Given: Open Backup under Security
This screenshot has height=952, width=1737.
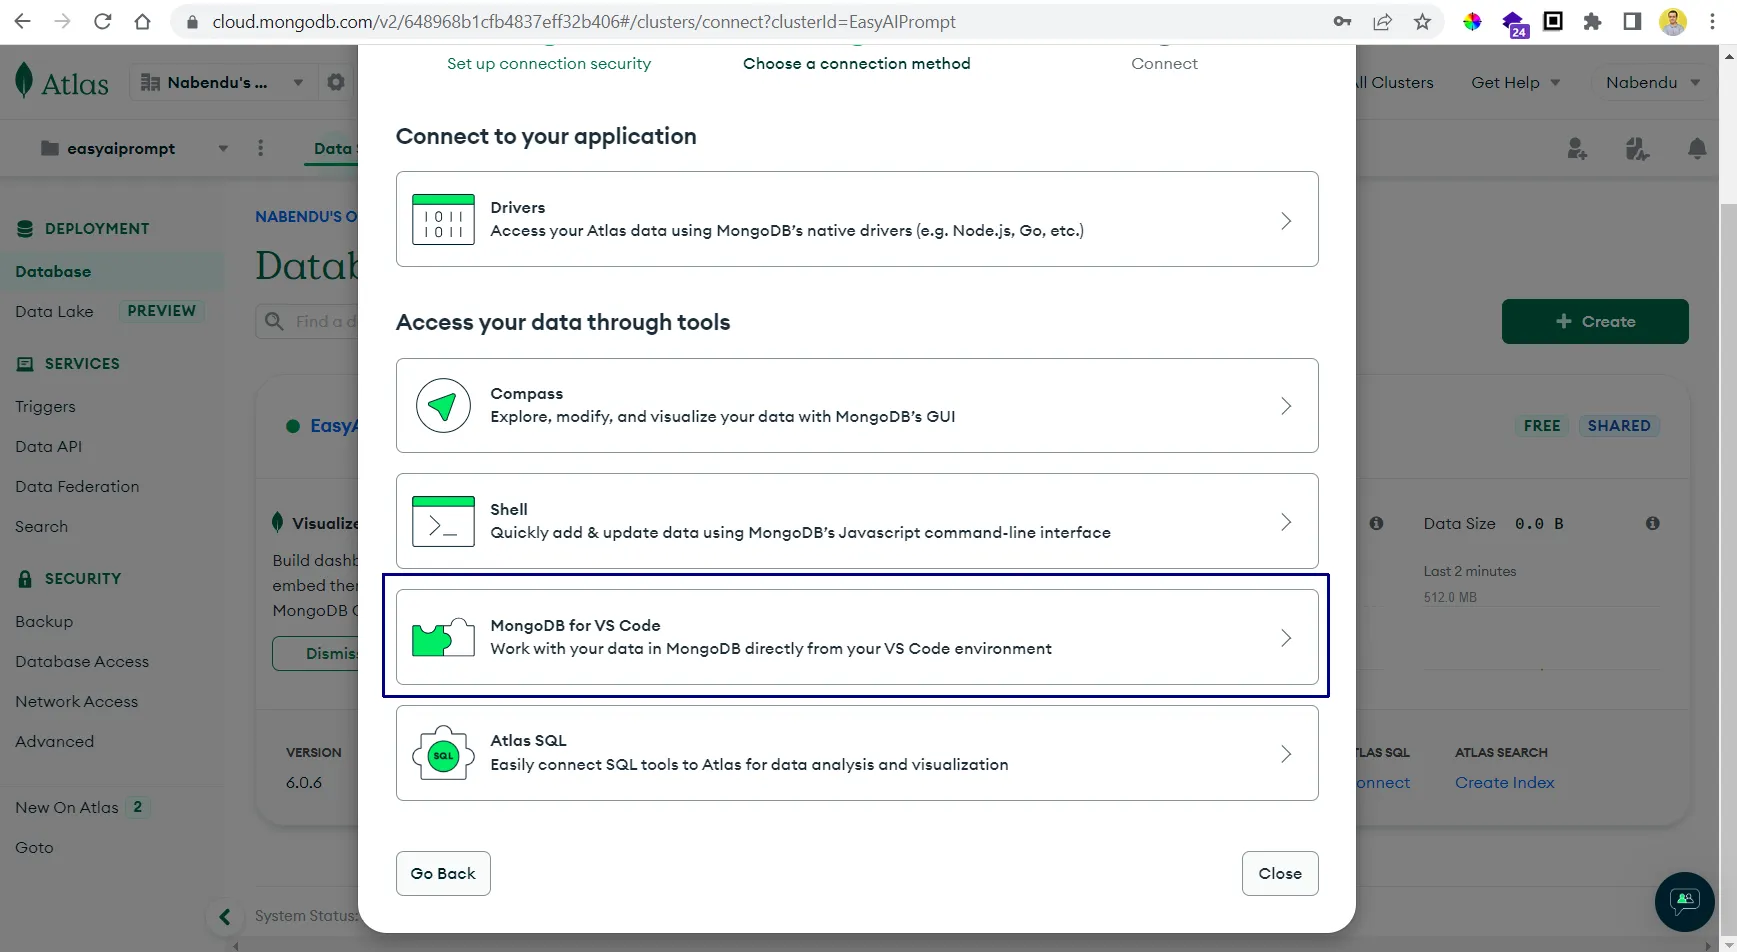Looking at the screenshot, I should pyautogui.click(x=44, y=621).
